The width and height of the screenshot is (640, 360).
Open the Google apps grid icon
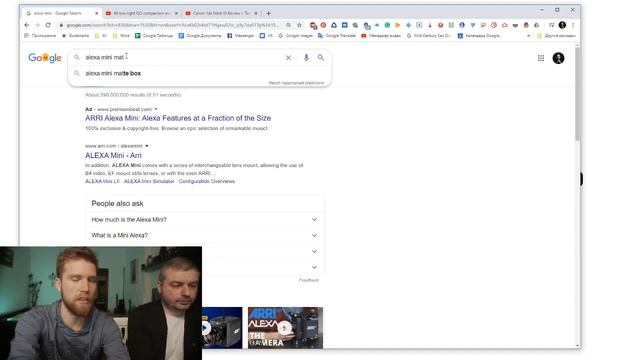[541, 58]
